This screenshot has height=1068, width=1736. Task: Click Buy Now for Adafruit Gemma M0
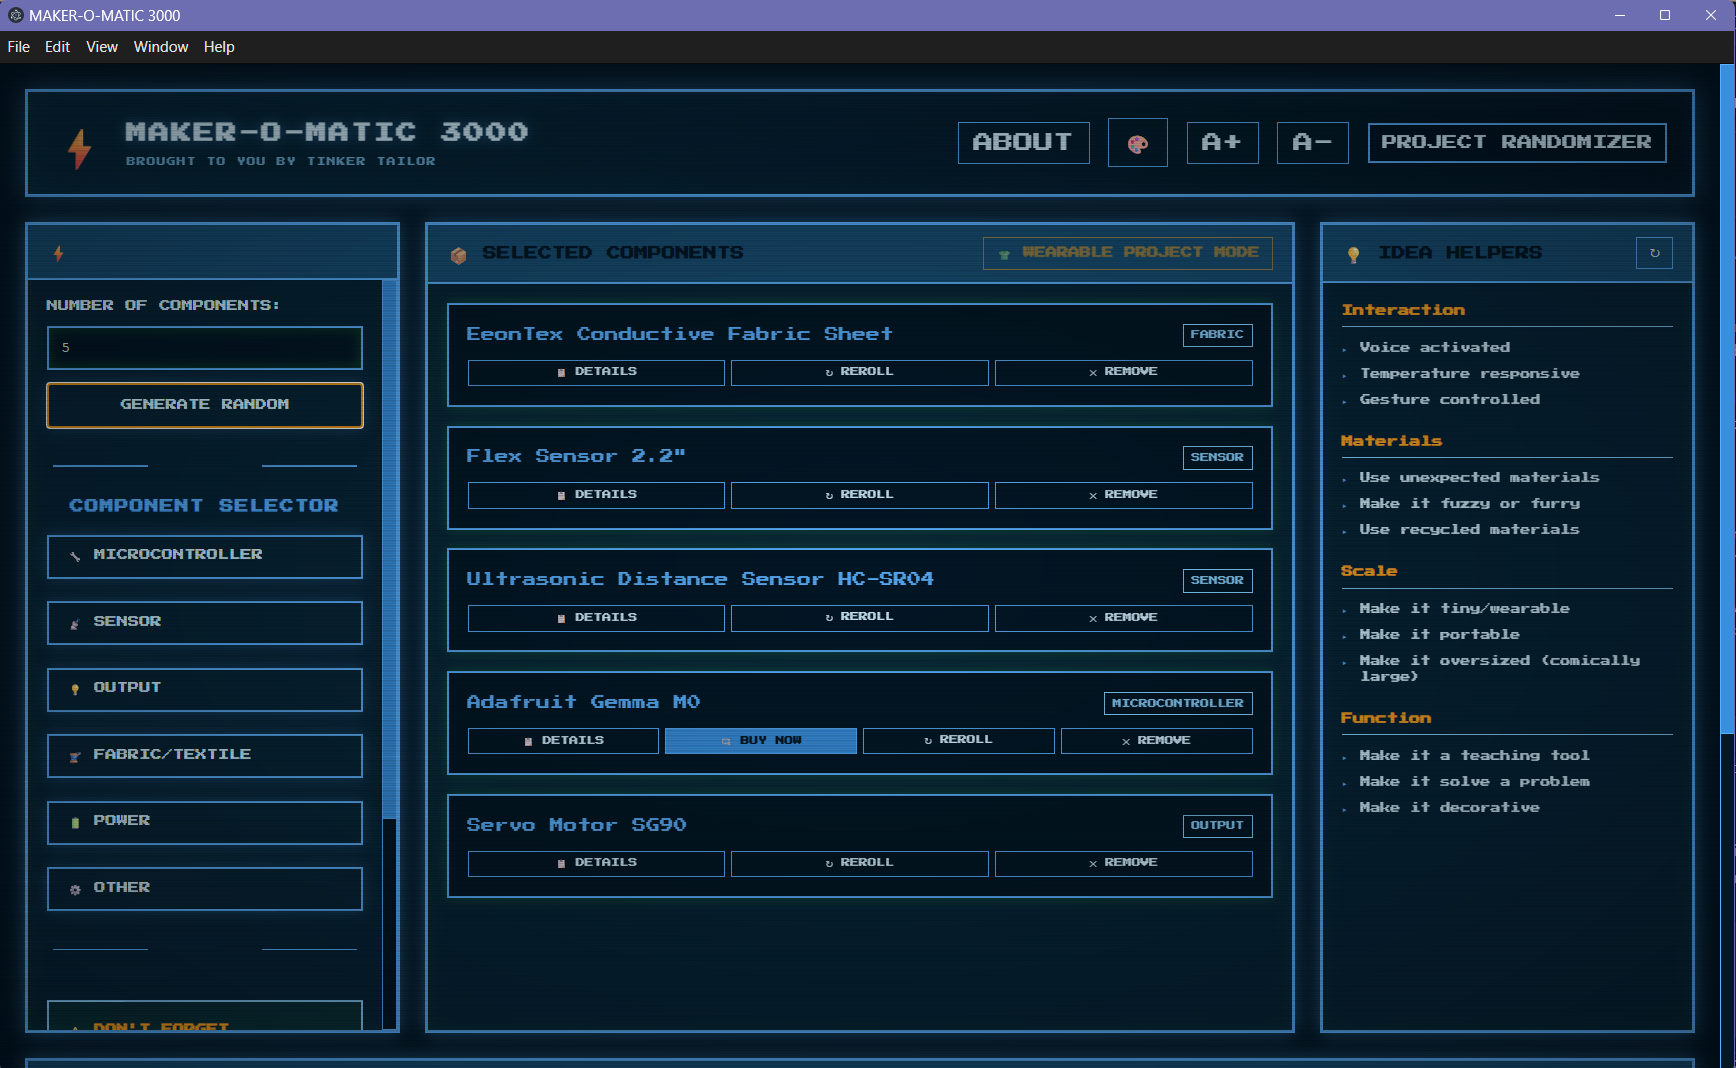pyautogui.click(x=760, y=741)
